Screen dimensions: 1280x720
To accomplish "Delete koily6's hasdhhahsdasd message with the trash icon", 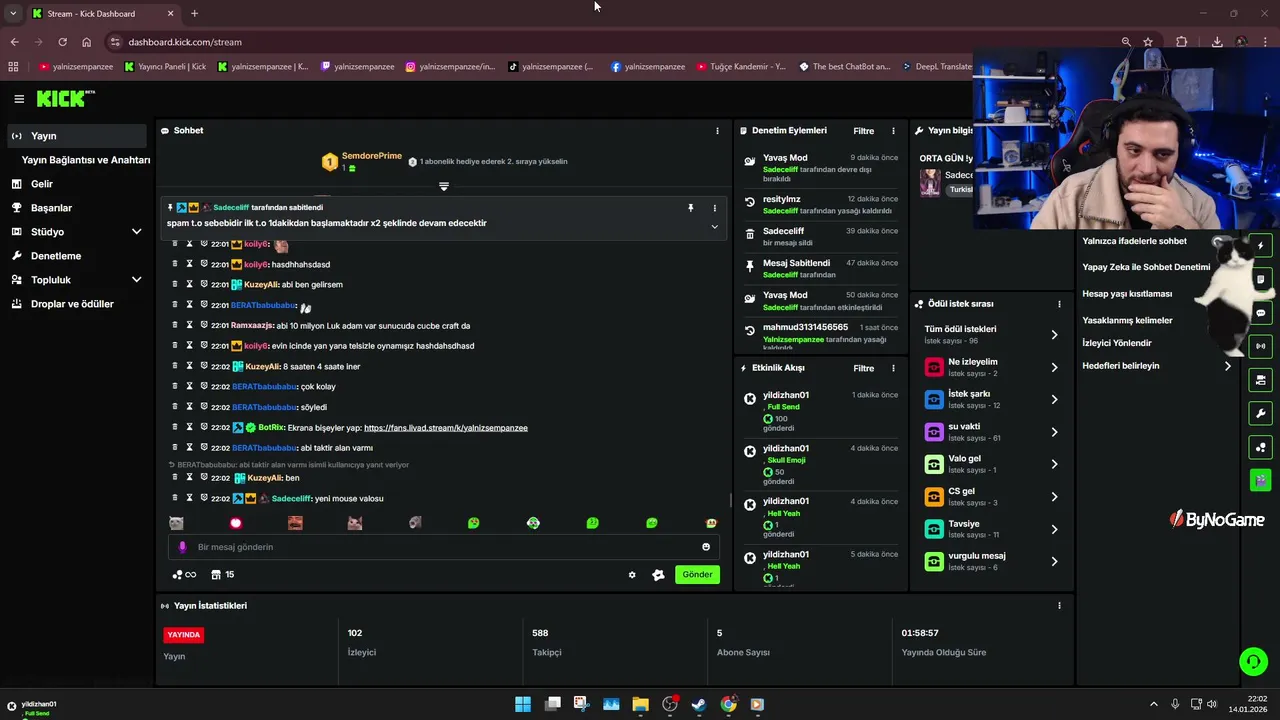I will tap(175, 264).
